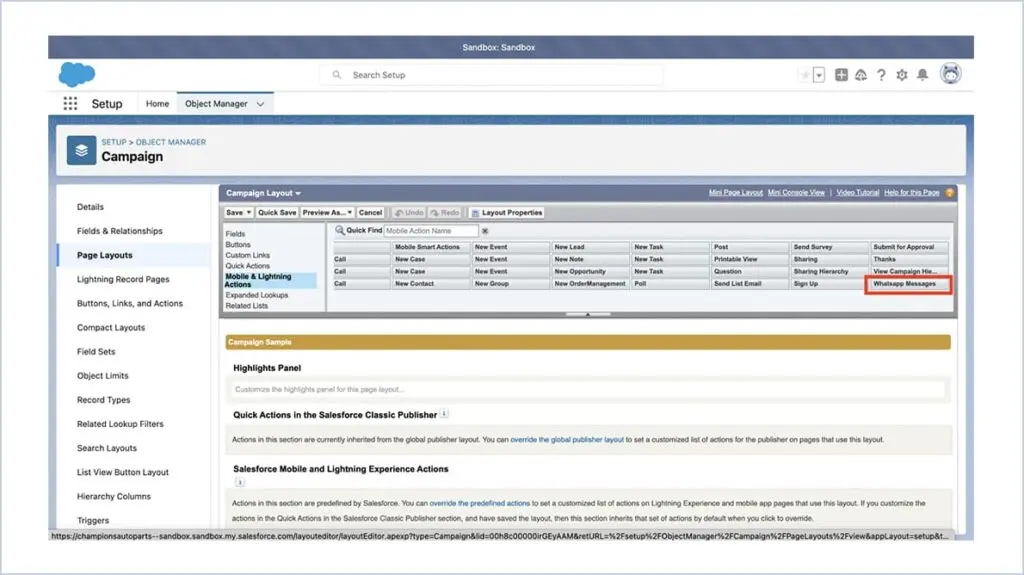The image size is (1024, 575).
Task: Select the Mobile Smart Actions item
Action: pos(430,247)
